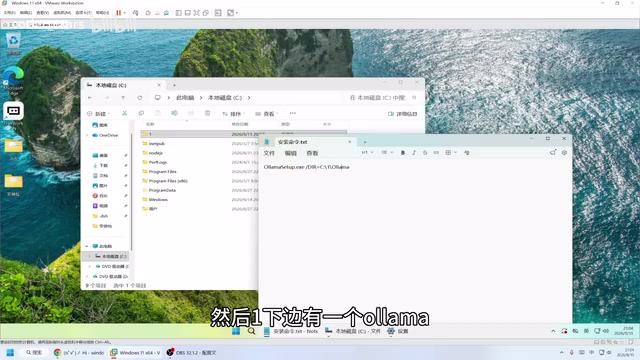Open the list style dropdown in Notepad
Viewport: 640px width, 360px height.
[x=387, y=152]
